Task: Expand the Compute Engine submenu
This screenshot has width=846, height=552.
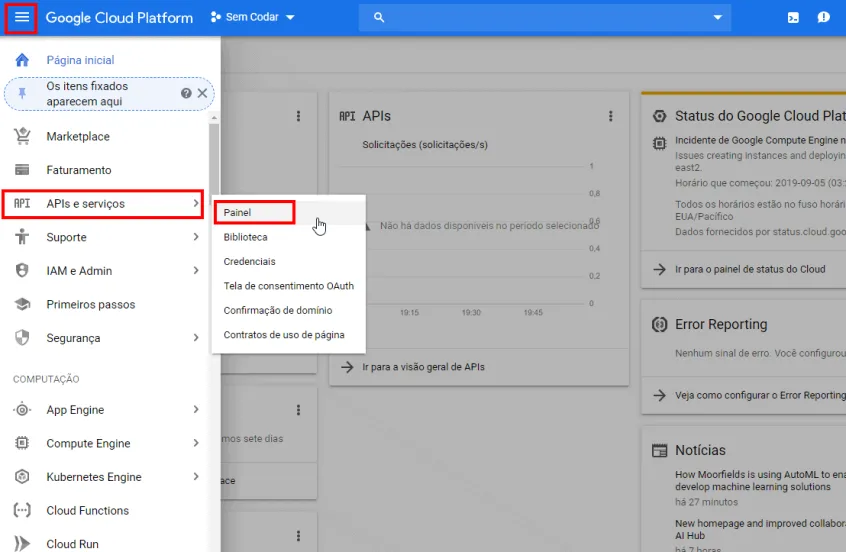Action: (x=196, y=443)
